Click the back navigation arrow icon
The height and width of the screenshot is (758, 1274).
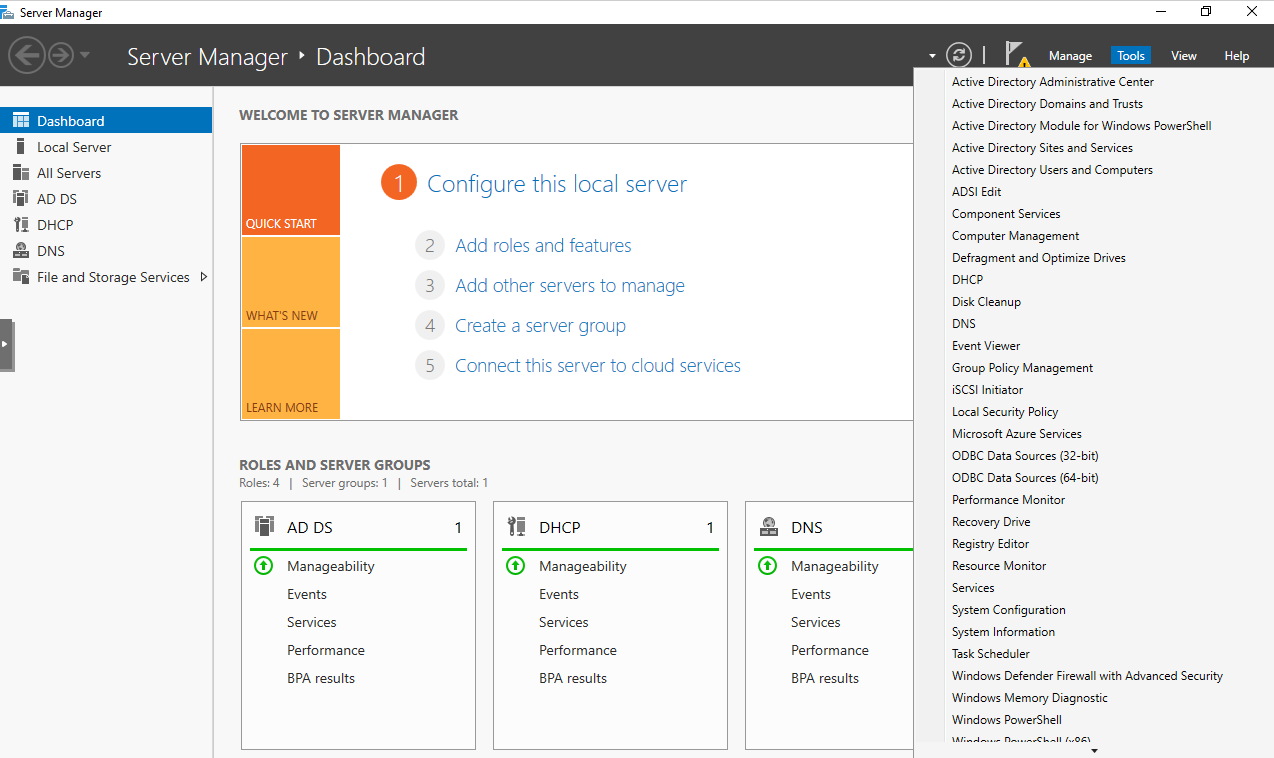(x=27, y=54)
